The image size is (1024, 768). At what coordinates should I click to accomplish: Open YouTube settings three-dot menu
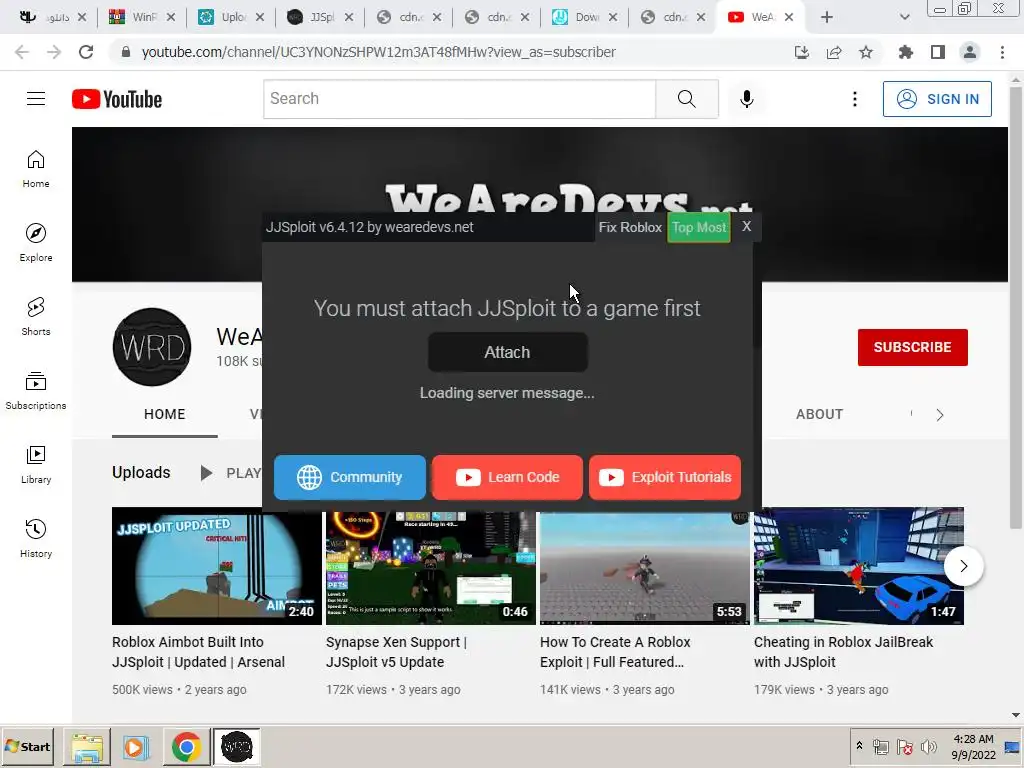point(854,99)
